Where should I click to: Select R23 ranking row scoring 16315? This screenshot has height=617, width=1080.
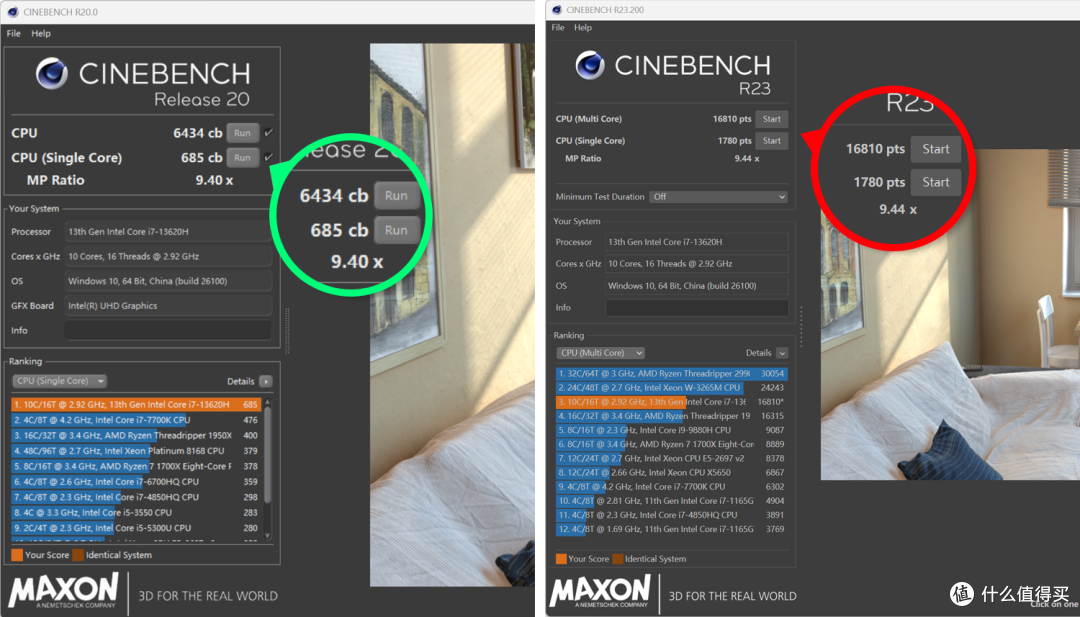pos(672,416)
